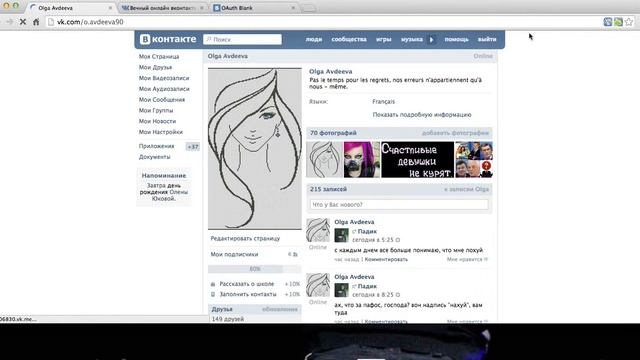Open Олены Юховой birthday reminder link

169,196
